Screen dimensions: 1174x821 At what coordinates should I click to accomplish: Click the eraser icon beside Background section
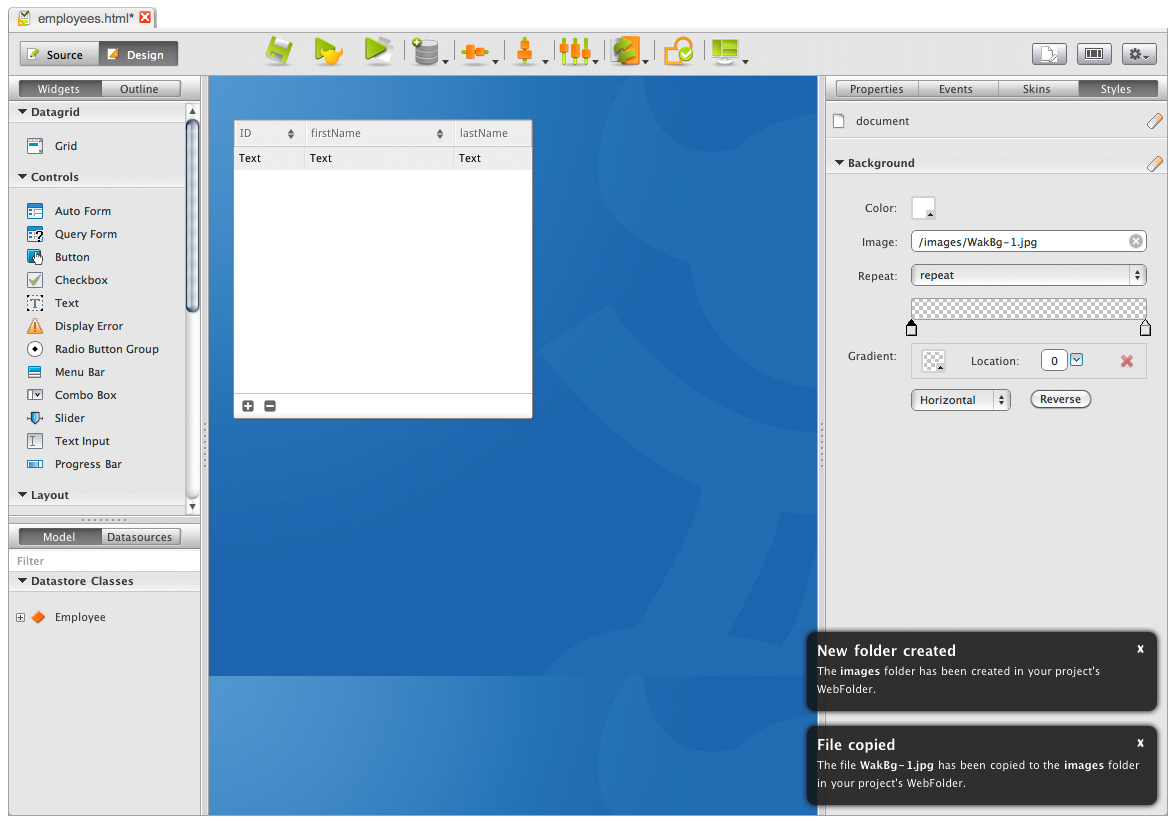1154,163
